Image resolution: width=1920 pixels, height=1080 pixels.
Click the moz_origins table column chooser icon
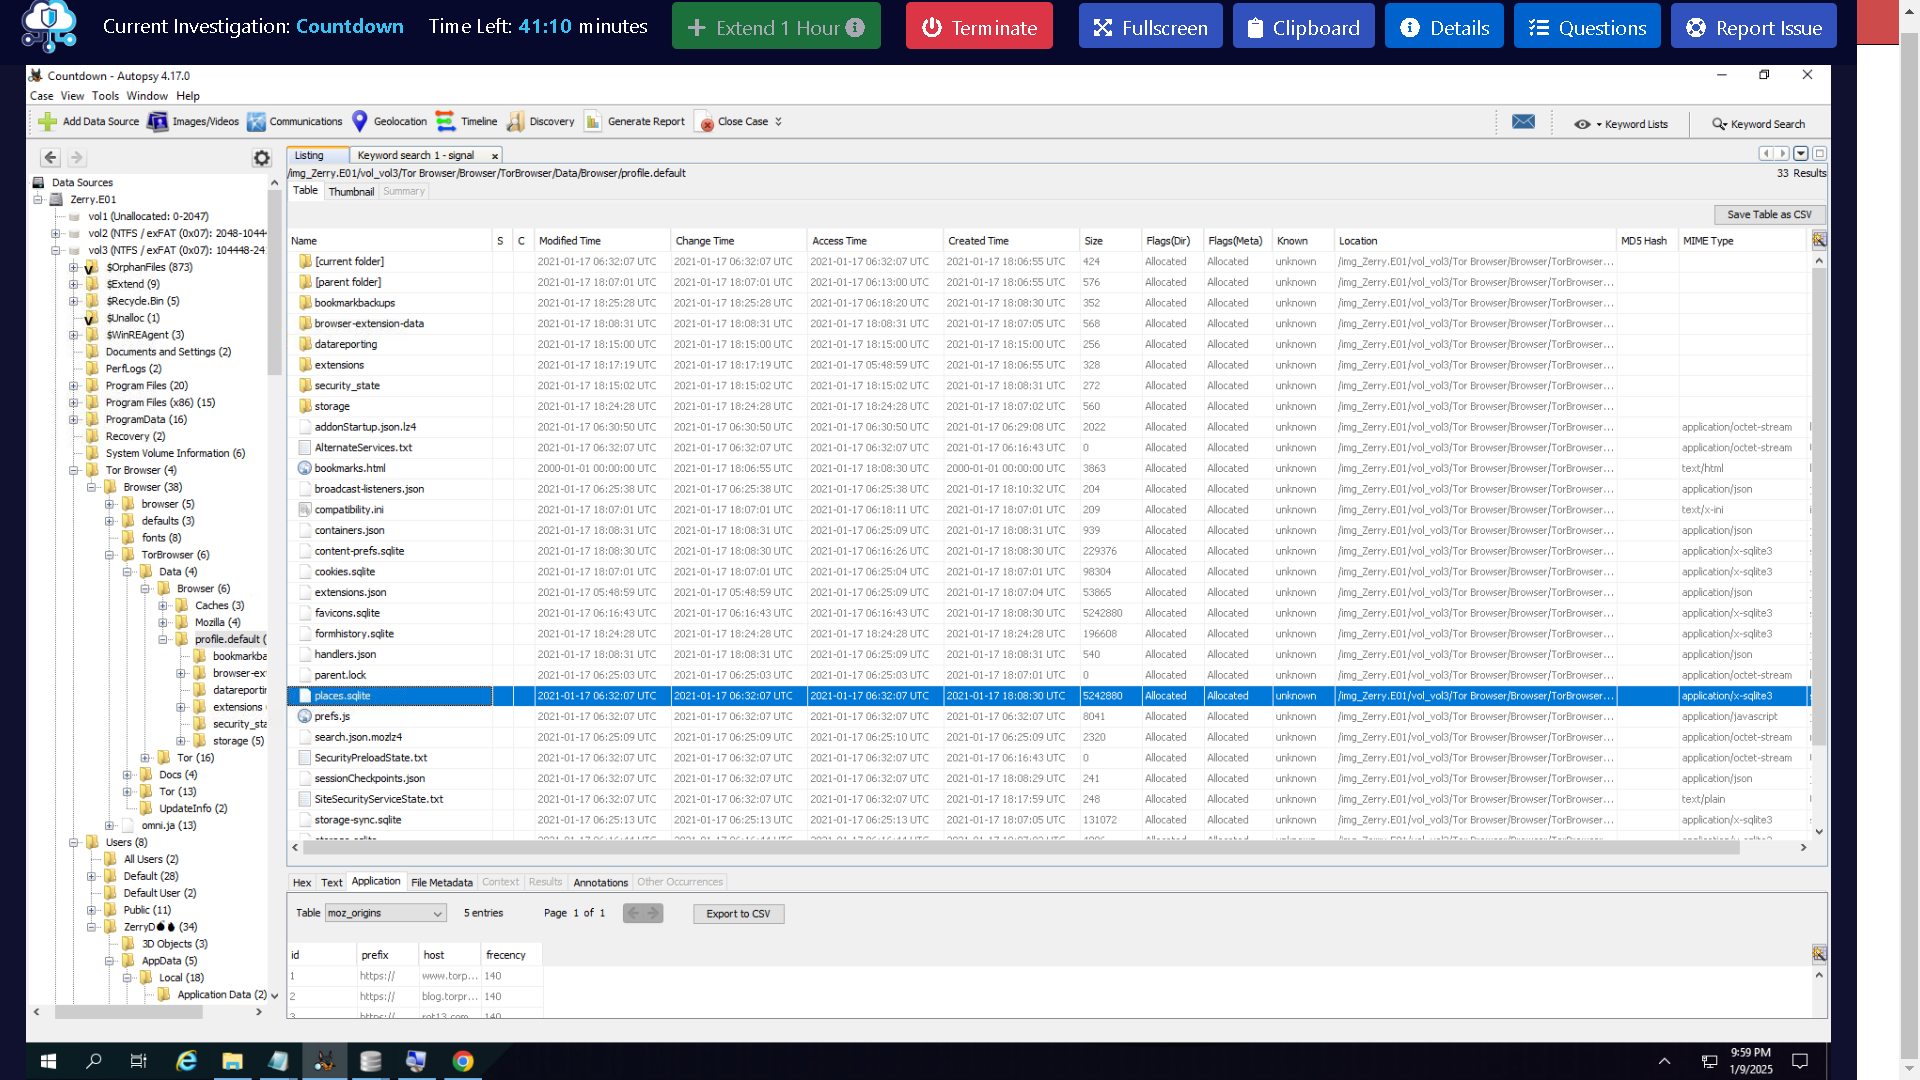(x=1819, y=954)
